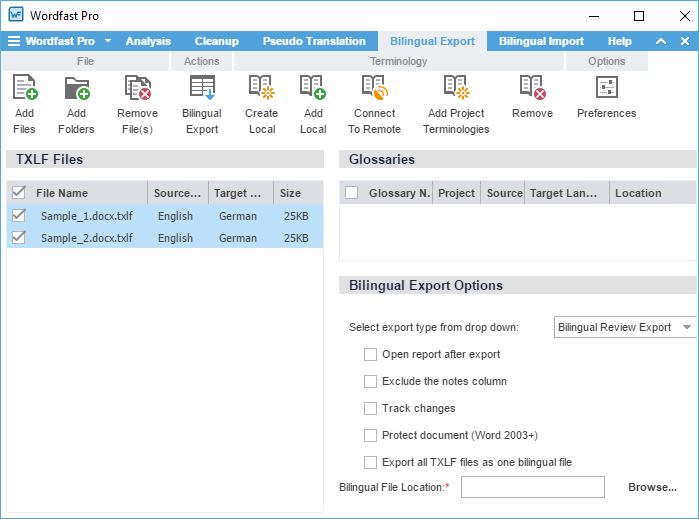Image resolution: width=699 pixels, height=519 pixels.
Task: Click the Bilingual File Location field
Action: pos(532,487)
